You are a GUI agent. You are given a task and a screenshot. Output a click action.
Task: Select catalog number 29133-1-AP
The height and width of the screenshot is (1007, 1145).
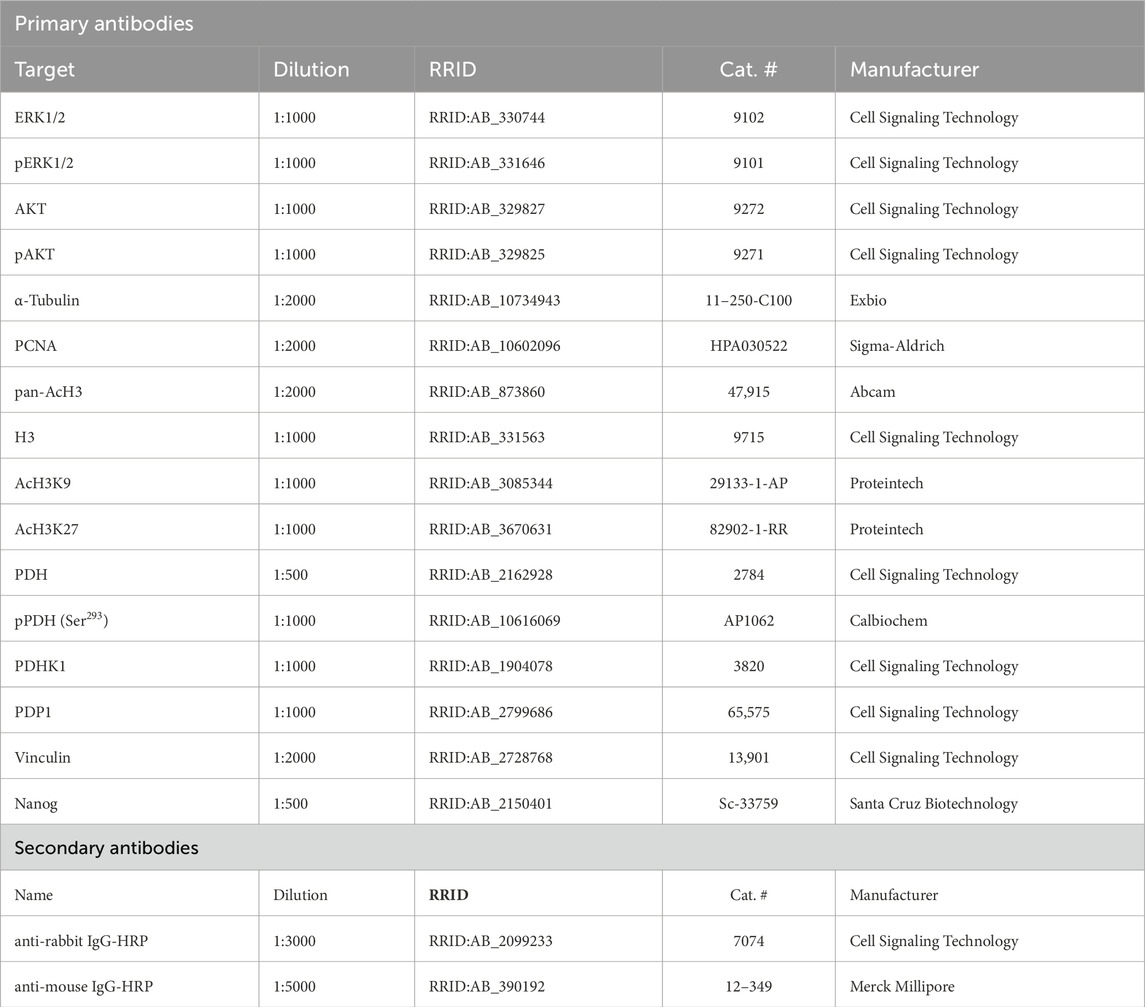(748, 484)
